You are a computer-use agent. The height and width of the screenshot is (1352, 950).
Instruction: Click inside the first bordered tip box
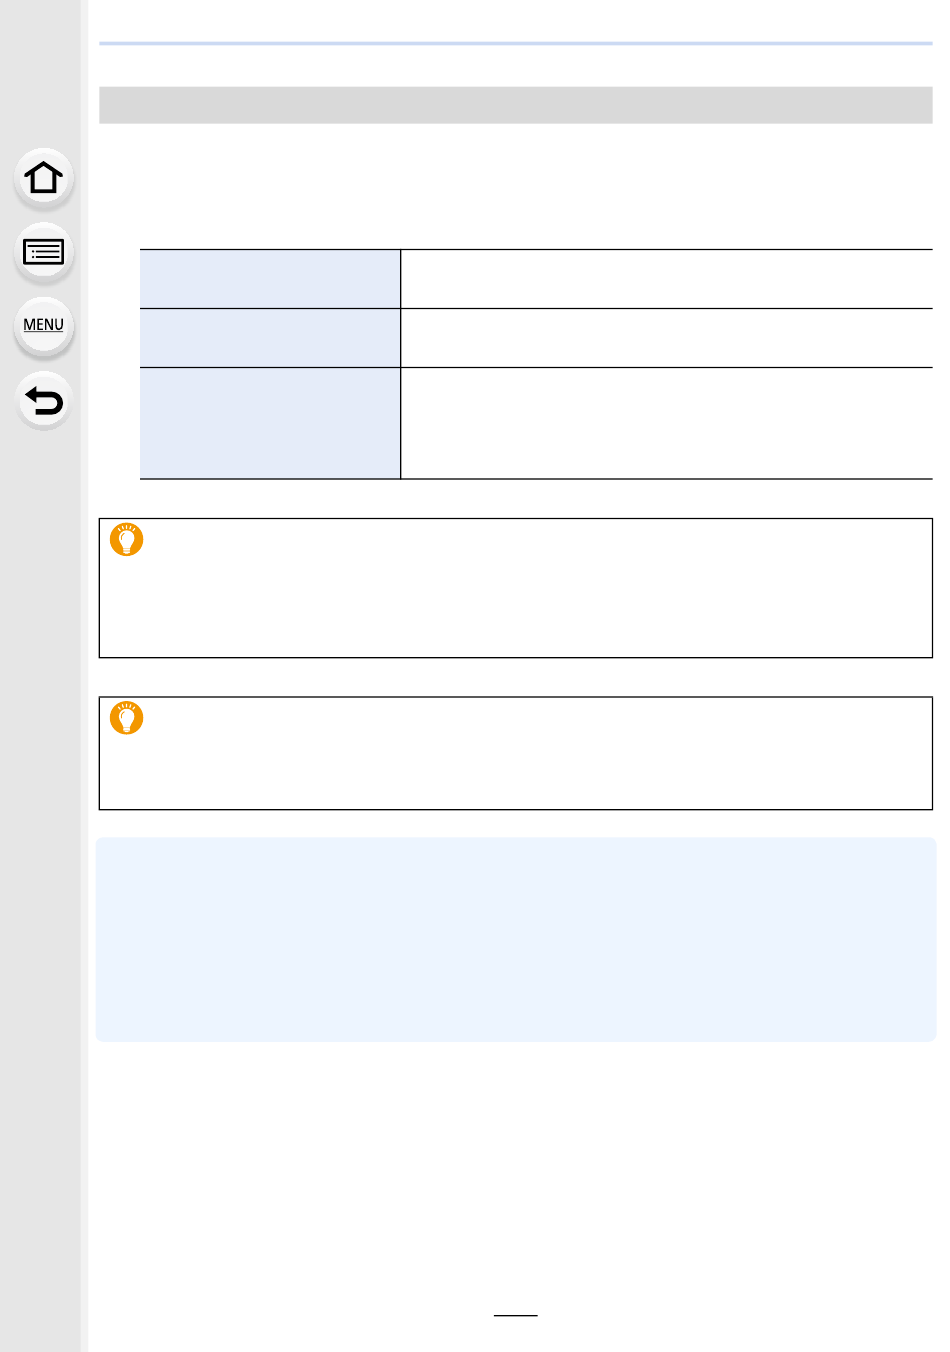click(516, 588)
